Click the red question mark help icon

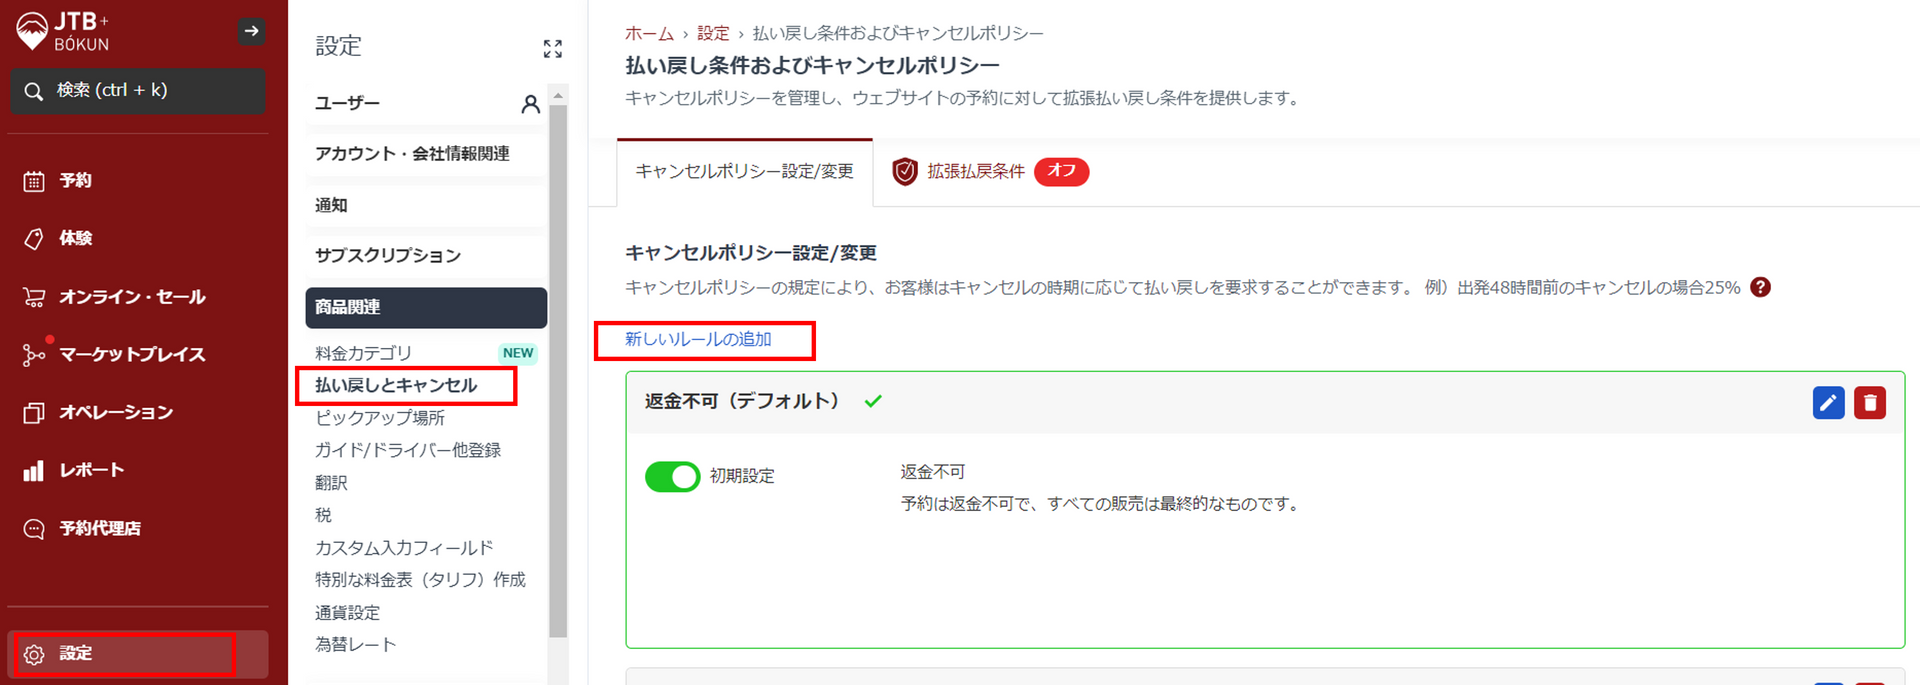pyautogui.click(x=1761, y=288)
